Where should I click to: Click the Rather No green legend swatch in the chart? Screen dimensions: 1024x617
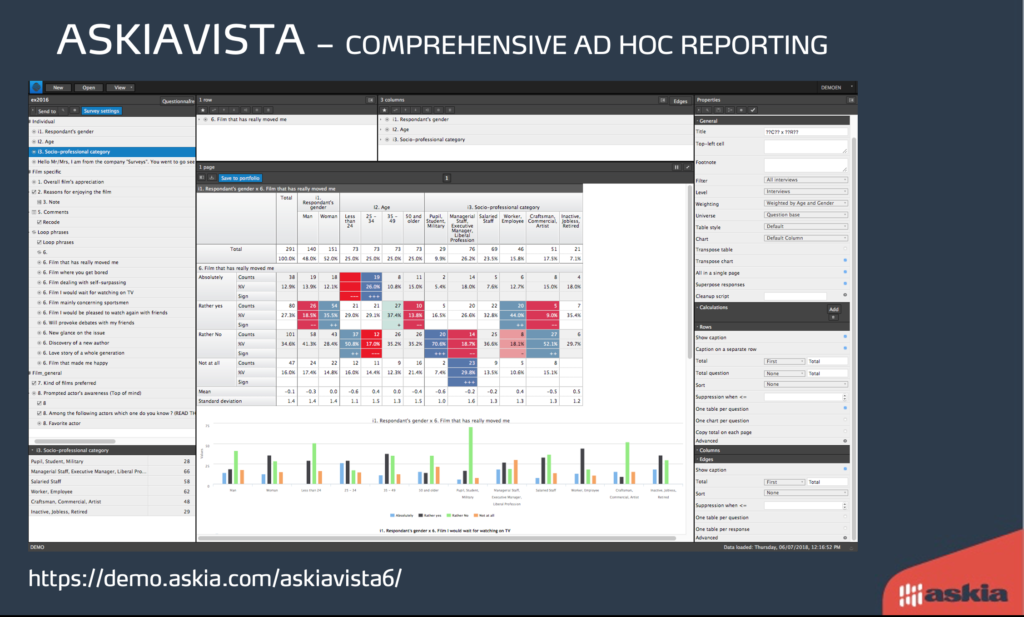[449, 516]
